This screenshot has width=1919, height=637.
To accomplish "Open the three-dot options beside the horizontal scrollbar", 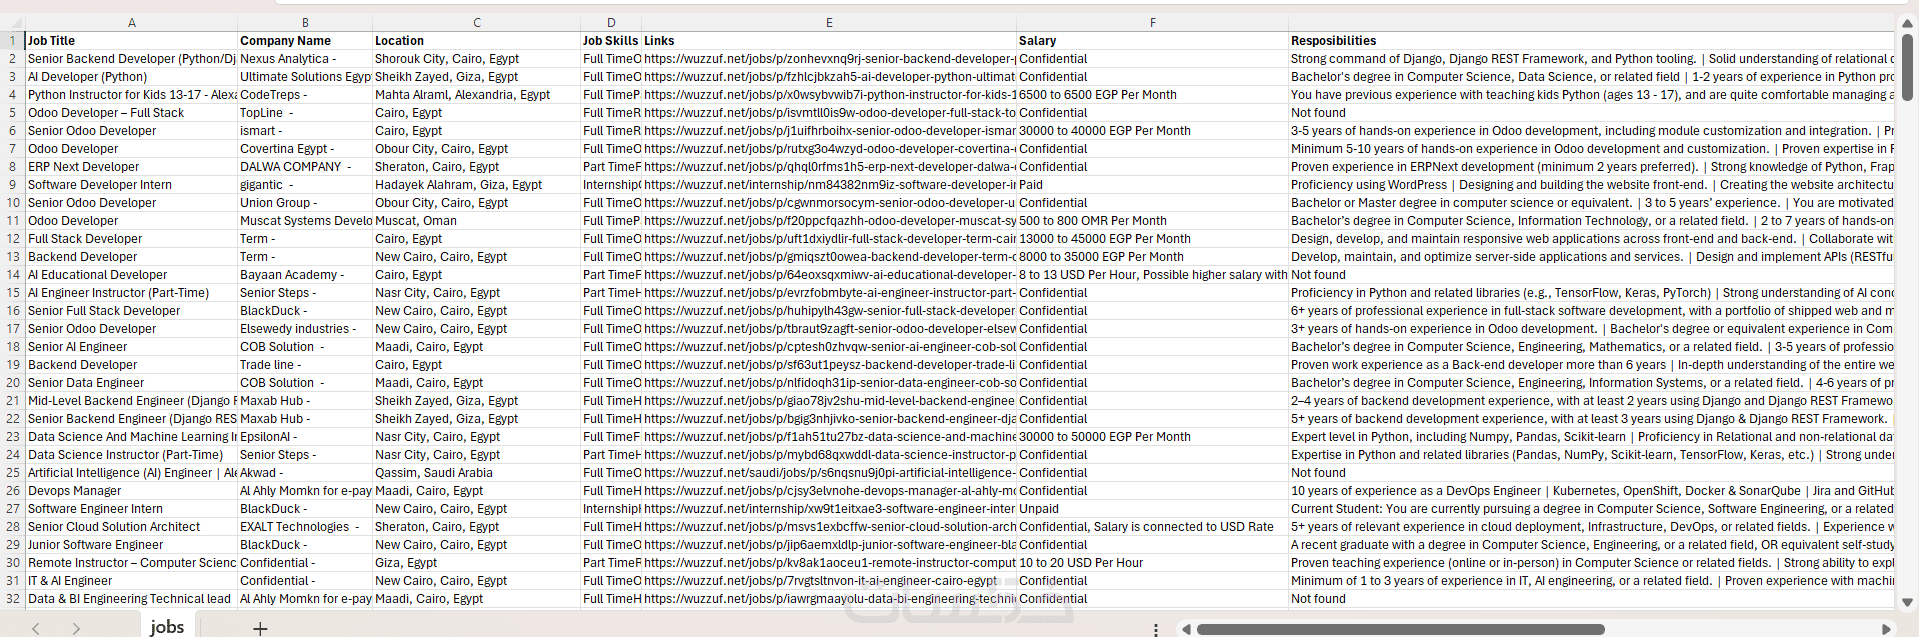I will 1156,629.
